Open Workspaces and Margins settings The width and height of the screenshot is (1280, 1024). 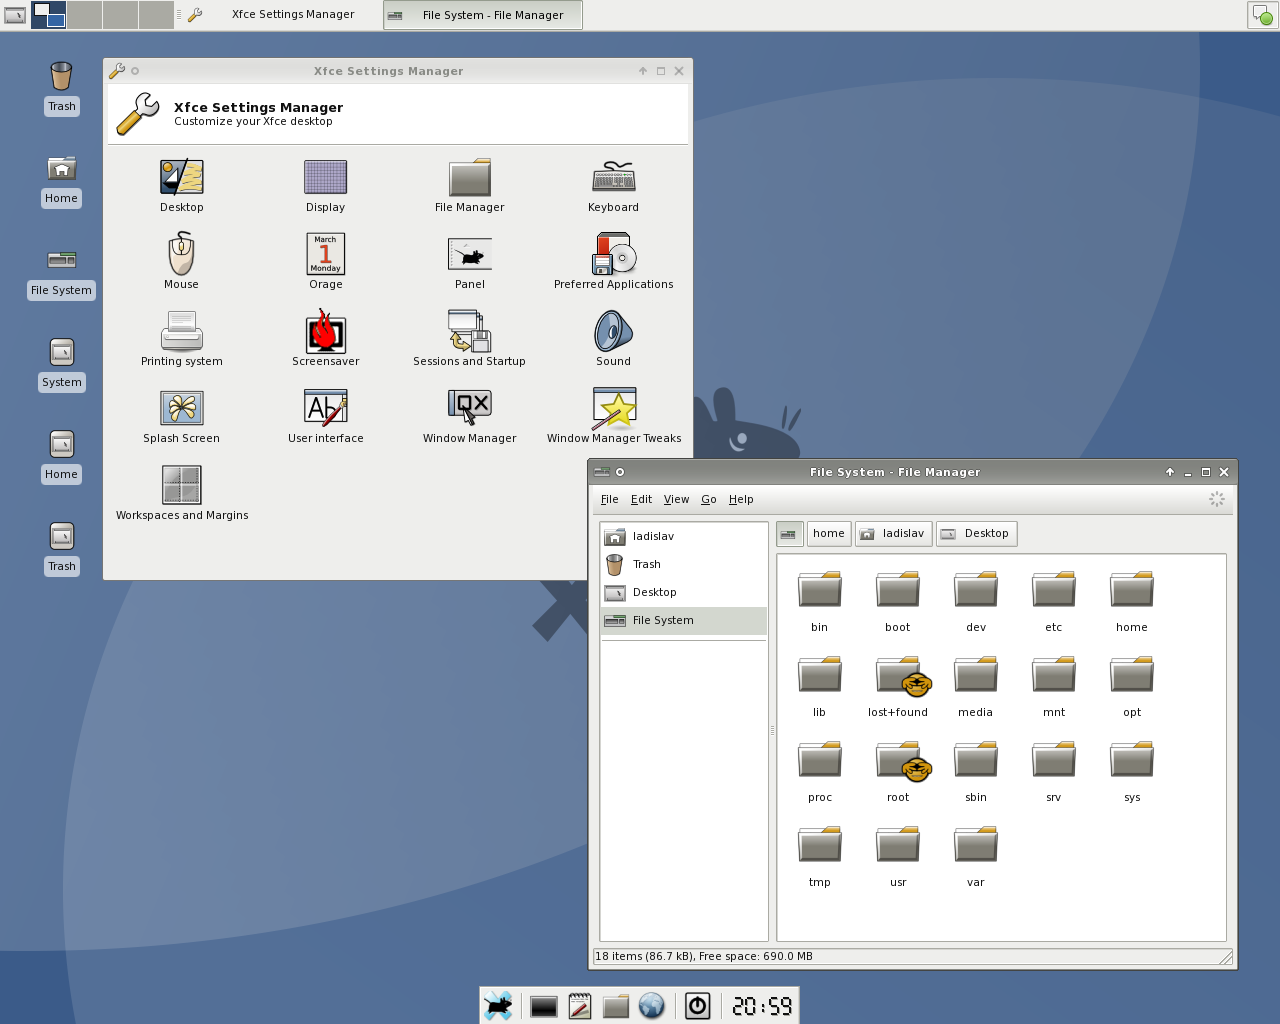(182, 493)
